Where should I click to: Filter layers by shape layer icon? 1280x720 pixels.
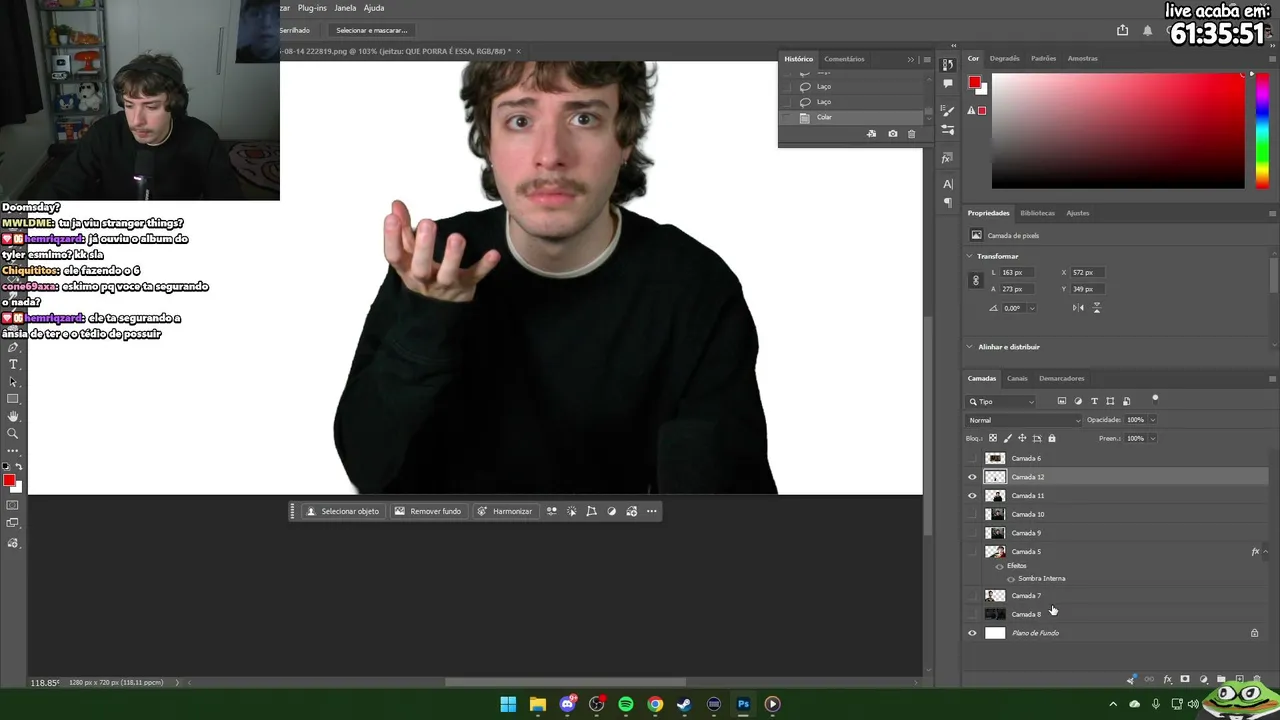(1110, 401)
